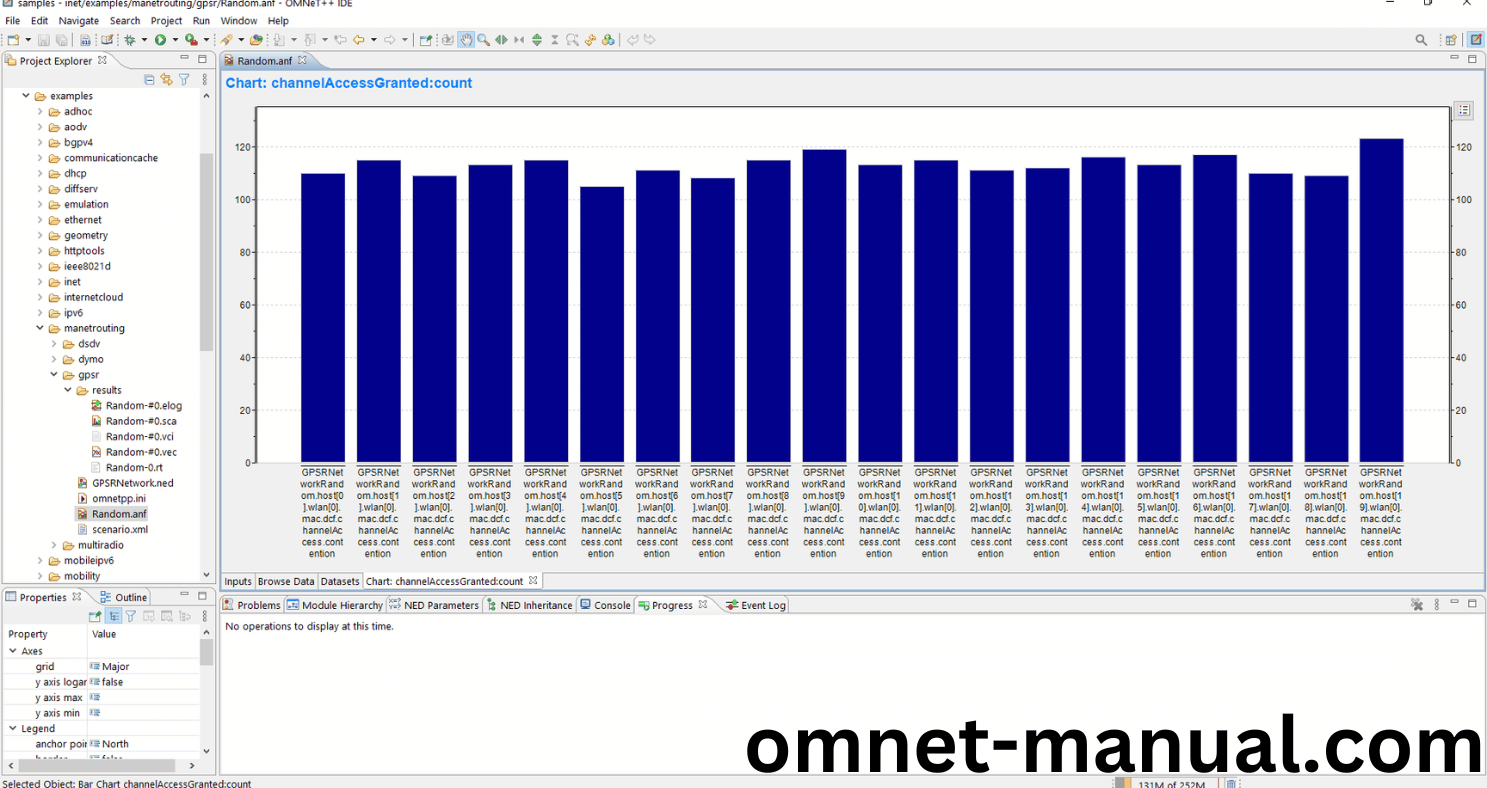
Task: Click the Zoom to Fit toolbar icon
Action: coord(573,41)
